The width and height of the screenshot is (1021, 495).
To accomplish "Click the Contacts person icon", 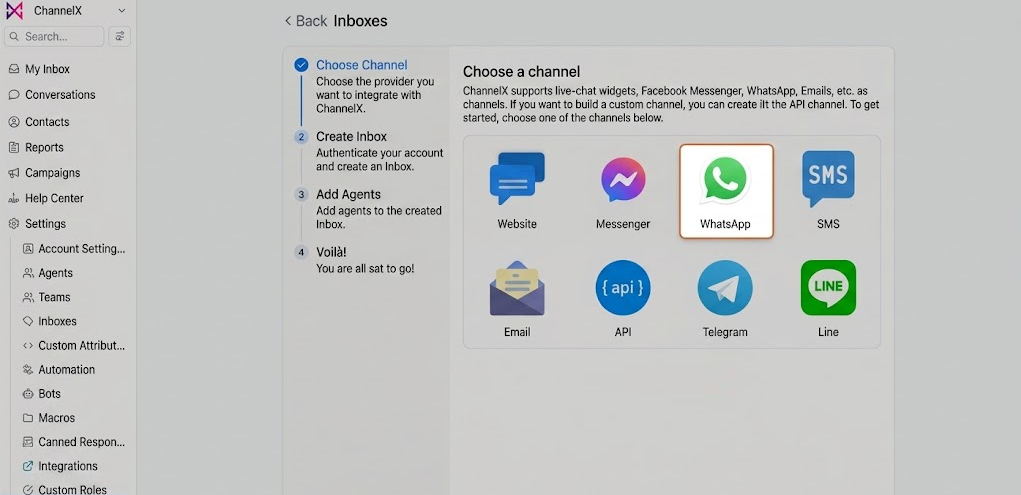I will 14,122.
